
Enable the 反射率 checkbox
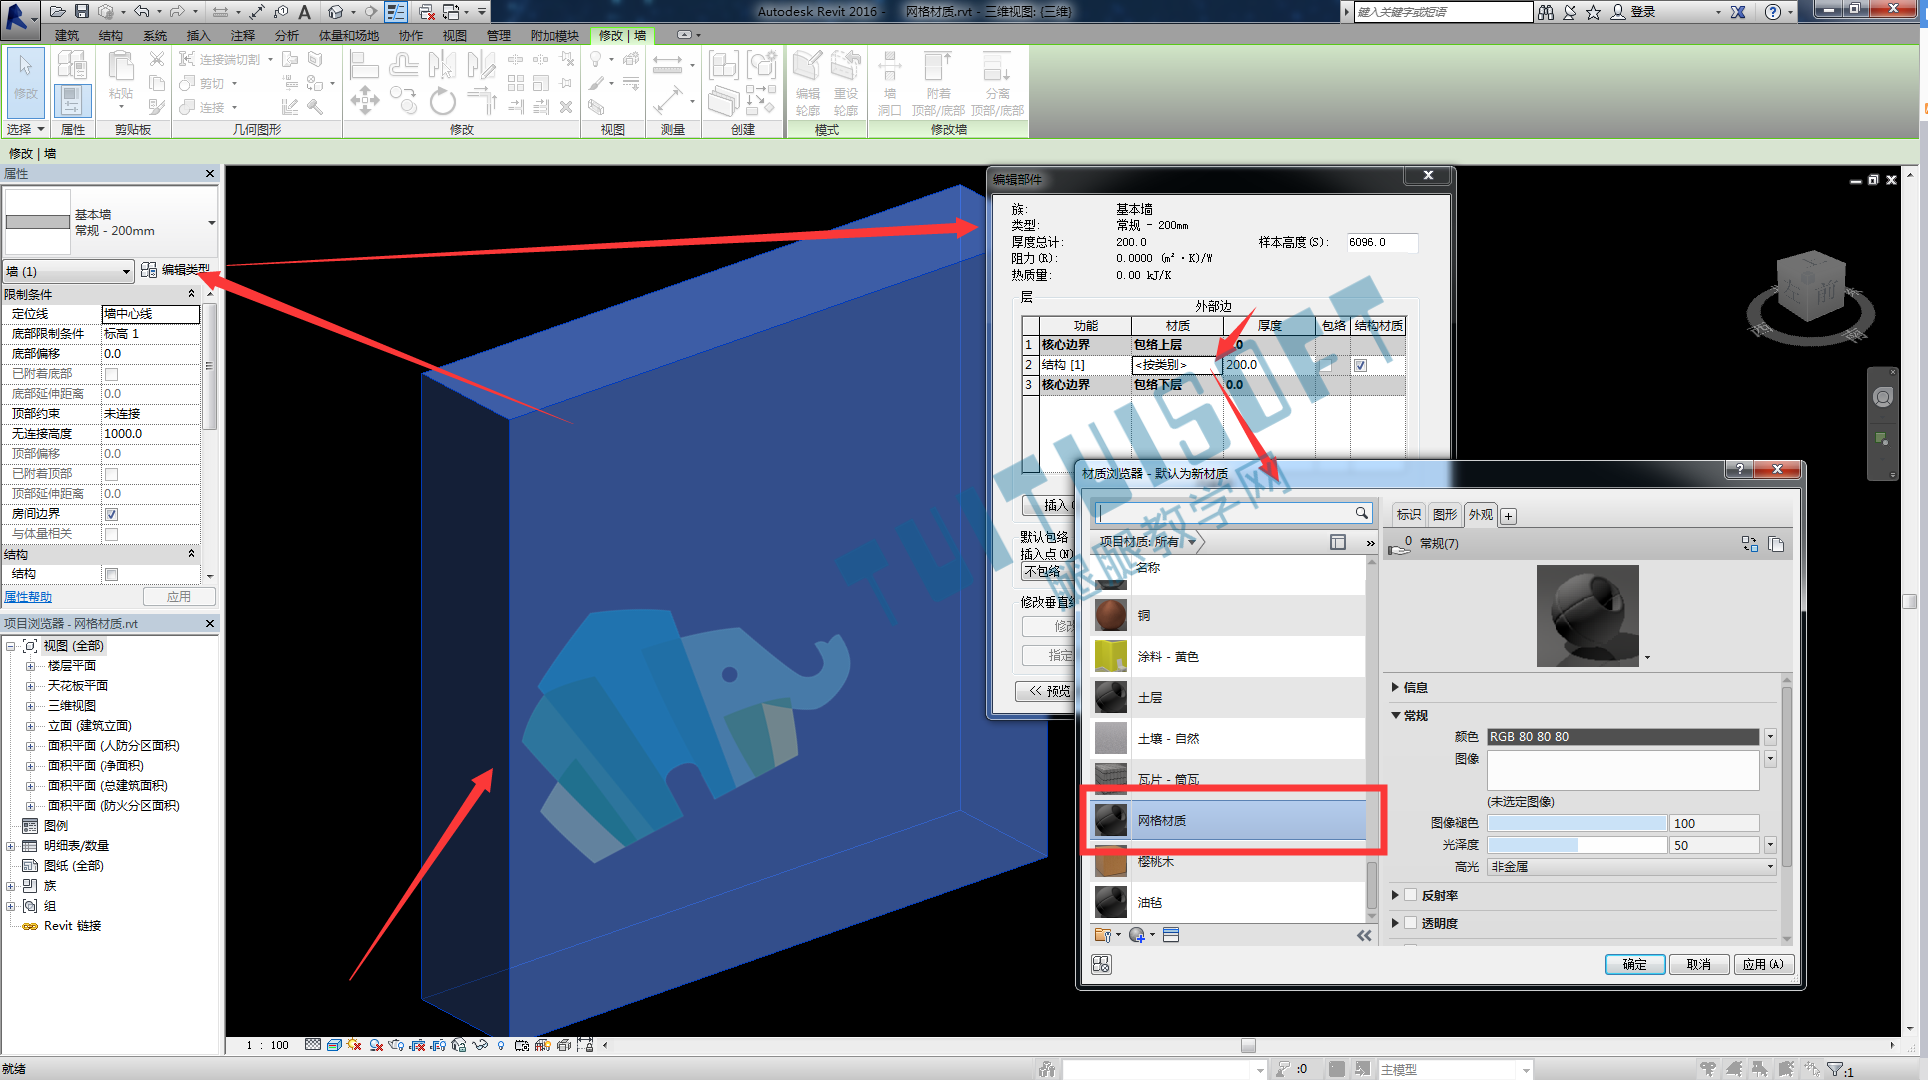pos(1410,895)
